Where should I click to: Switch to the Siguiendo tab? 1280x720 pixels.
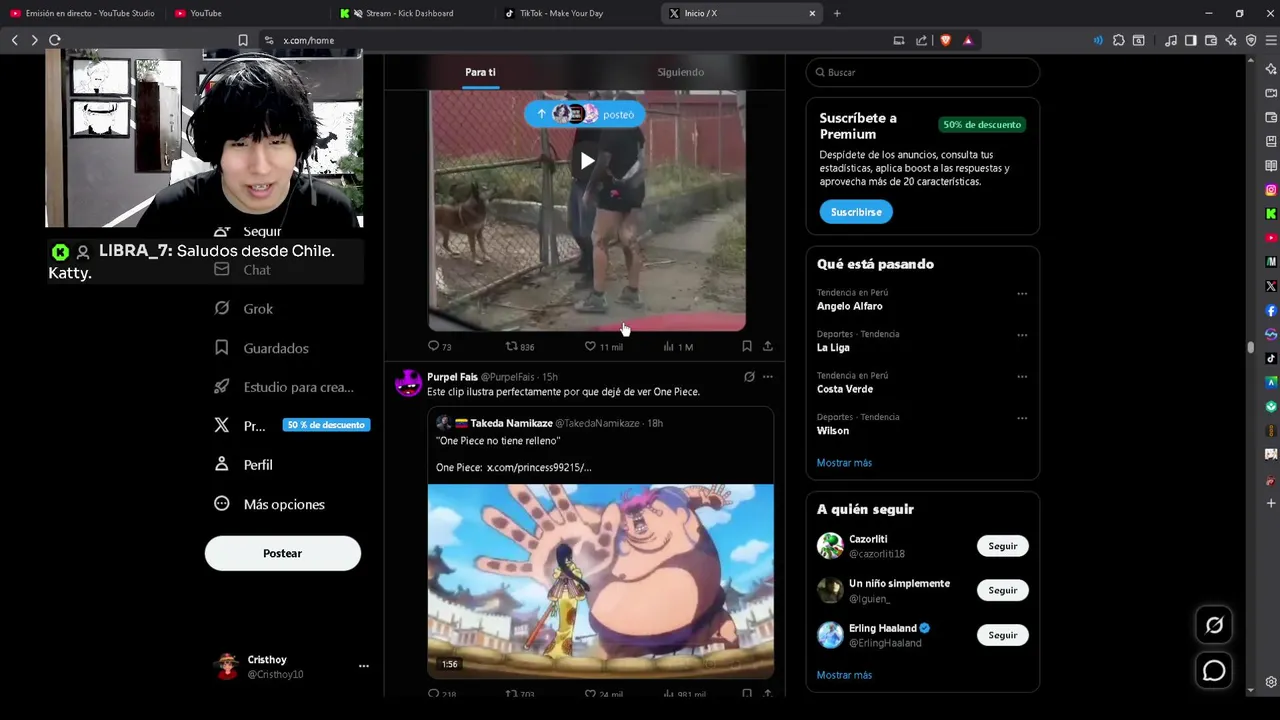(680, 72)
